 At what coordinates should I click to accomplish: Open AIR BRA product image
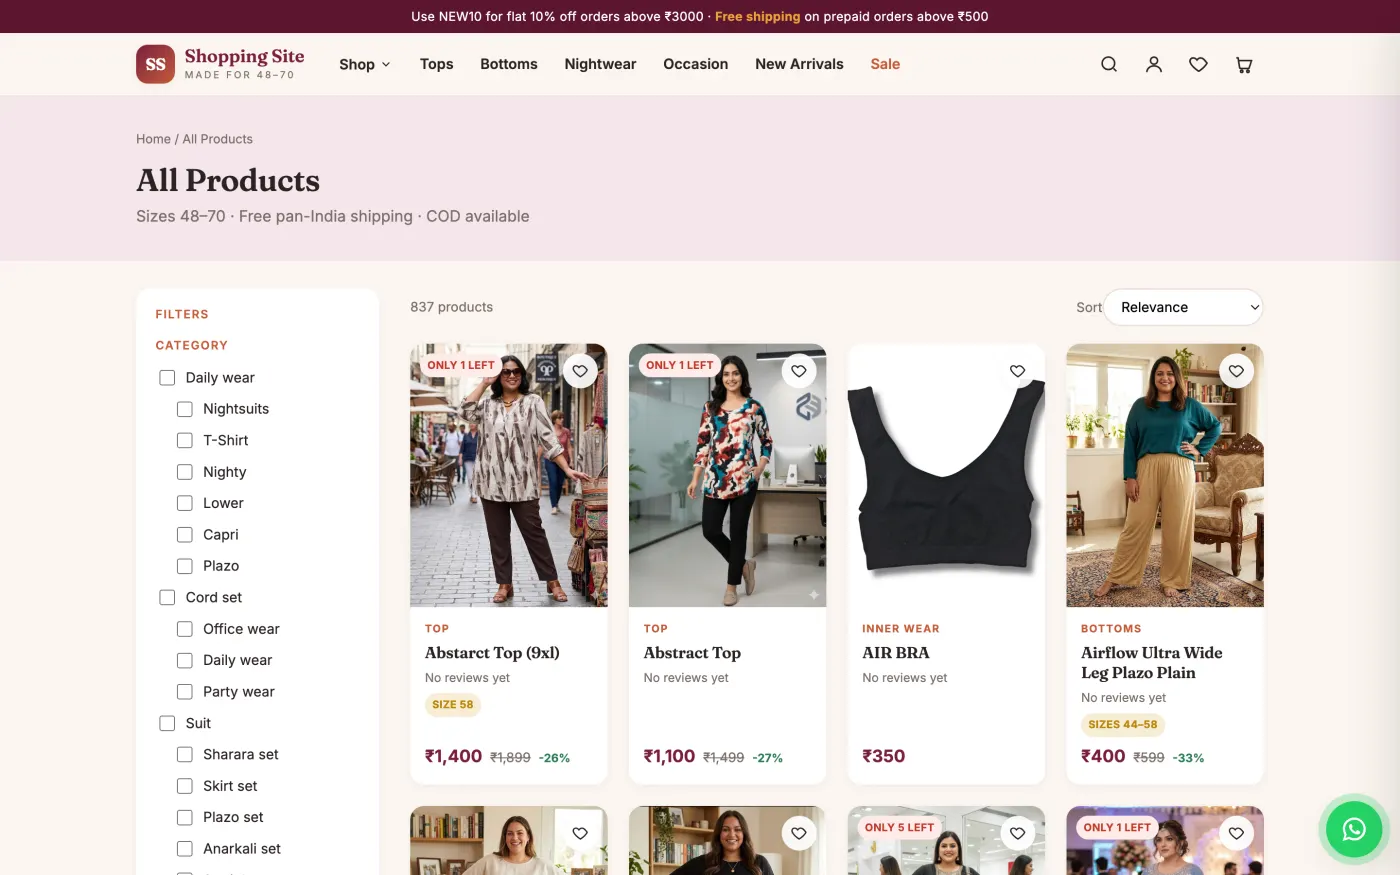coord(946,475)
